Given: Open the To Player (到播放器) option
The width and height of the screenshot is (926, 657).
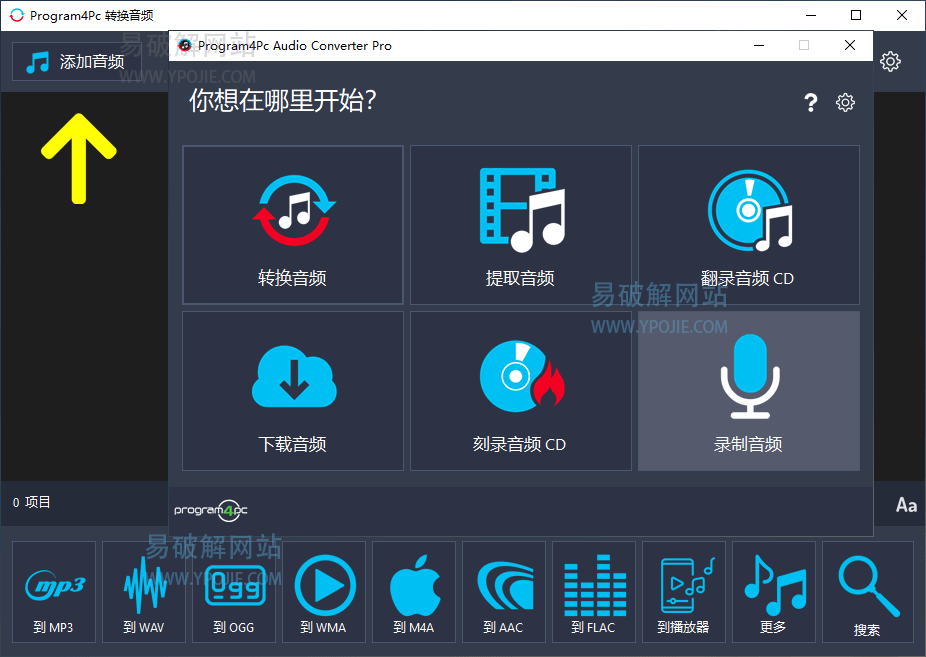Looking at the screenshot, I should [x=683, y=592].
